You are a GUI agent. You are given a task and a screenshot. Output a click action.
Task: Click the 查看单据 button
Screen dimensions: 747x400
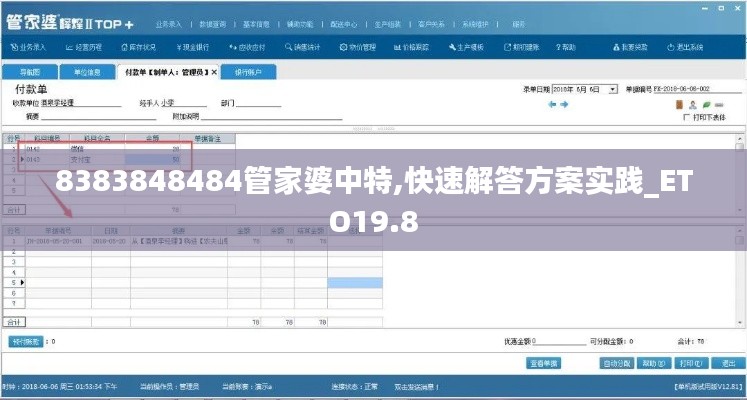544,363
